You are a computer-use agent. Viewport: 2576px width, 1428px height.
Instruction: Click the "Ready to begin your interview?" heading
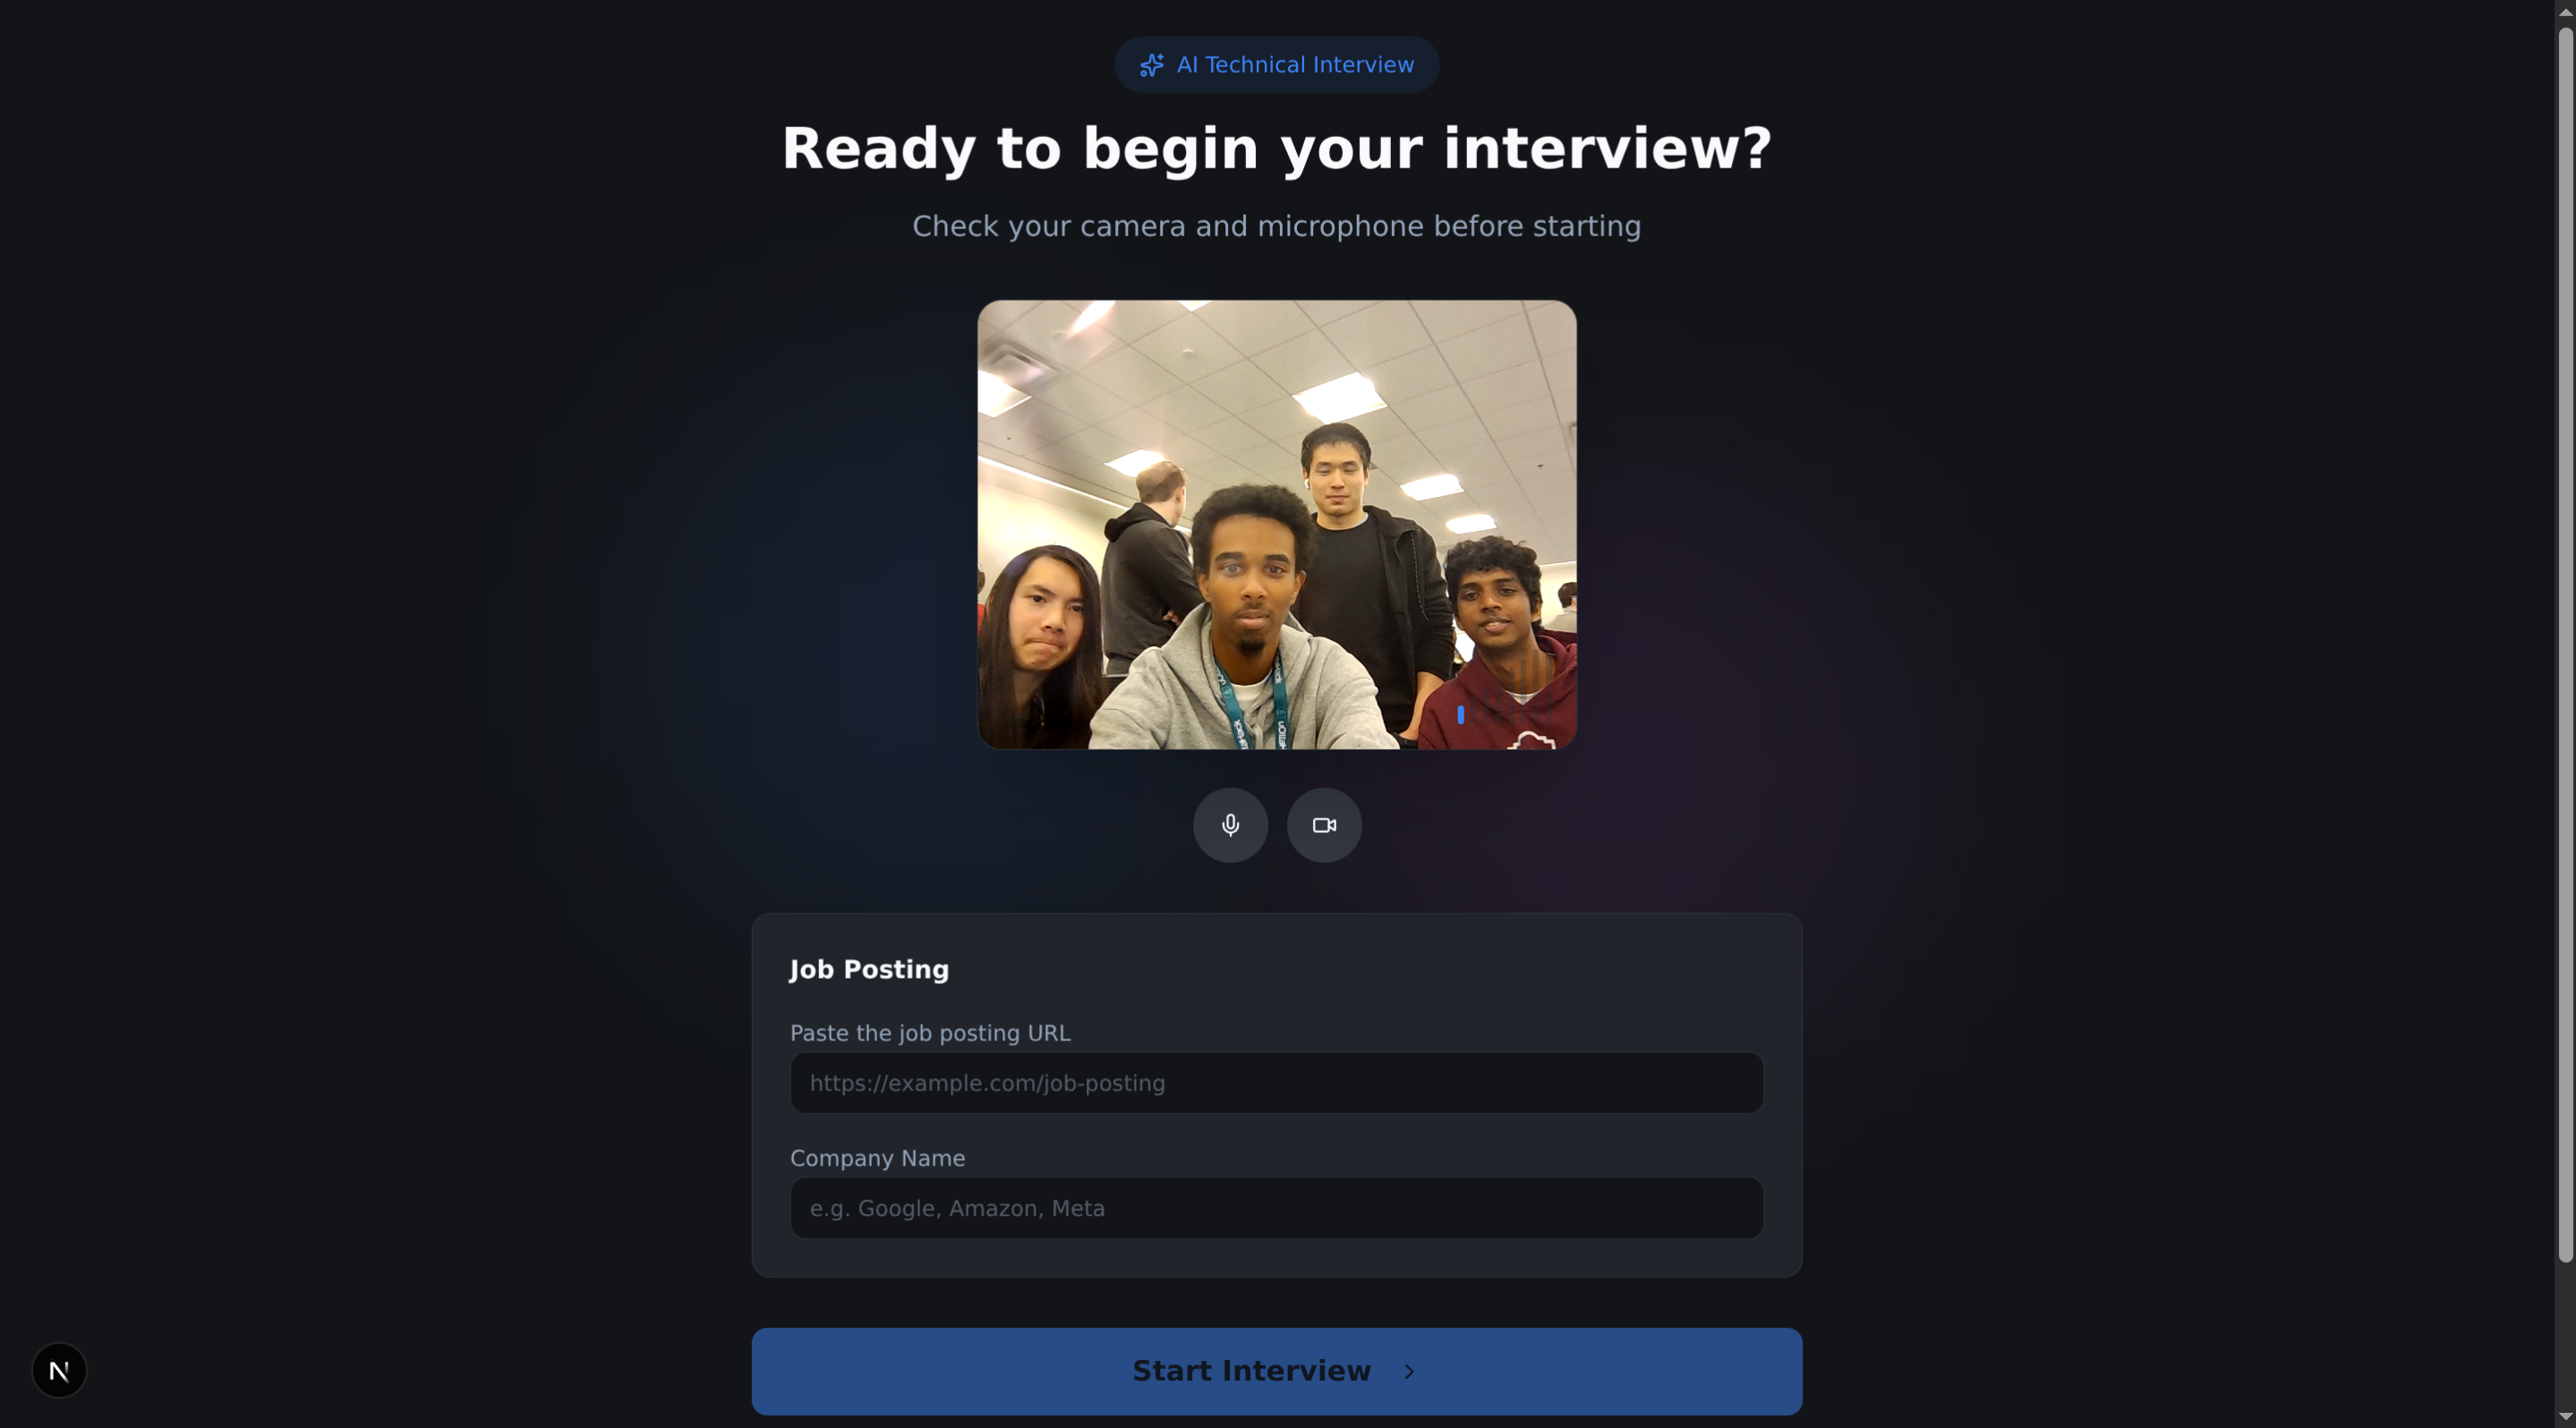click(x=1276, y=149)
